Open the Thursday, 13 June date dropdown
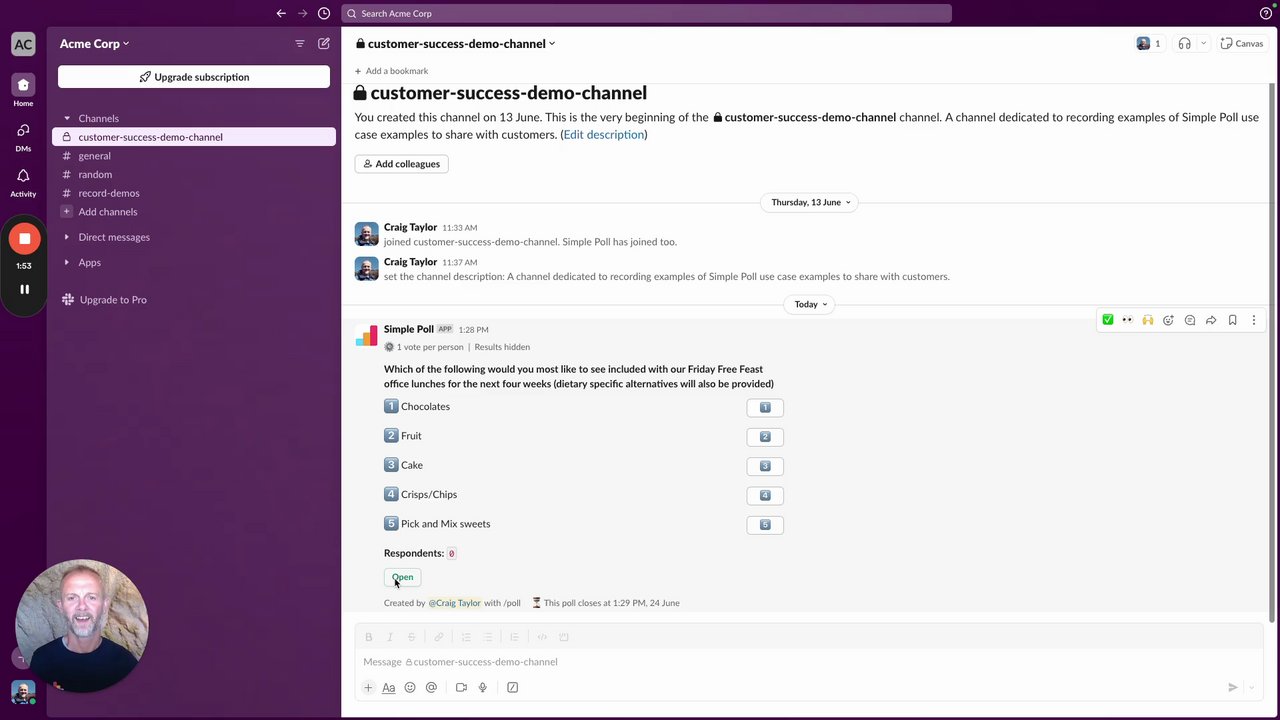 (x=811, y=202)
